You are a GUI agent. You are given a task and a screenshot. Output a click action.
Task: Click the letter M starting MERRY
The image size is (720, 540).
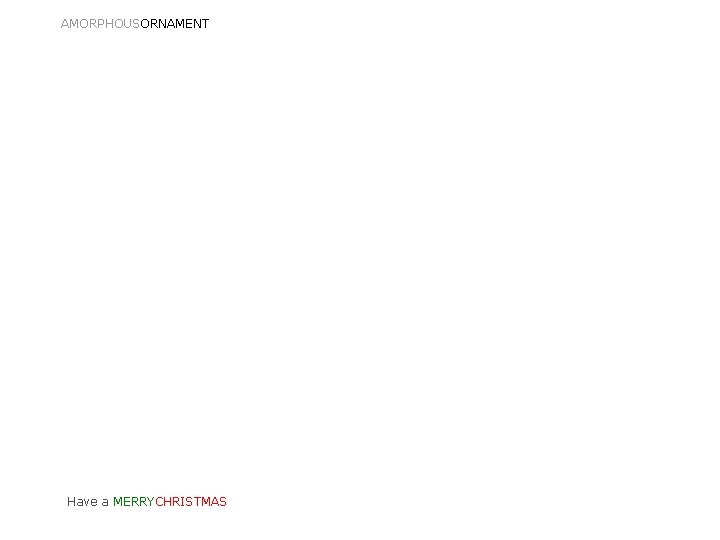click(x=118, y=501)
